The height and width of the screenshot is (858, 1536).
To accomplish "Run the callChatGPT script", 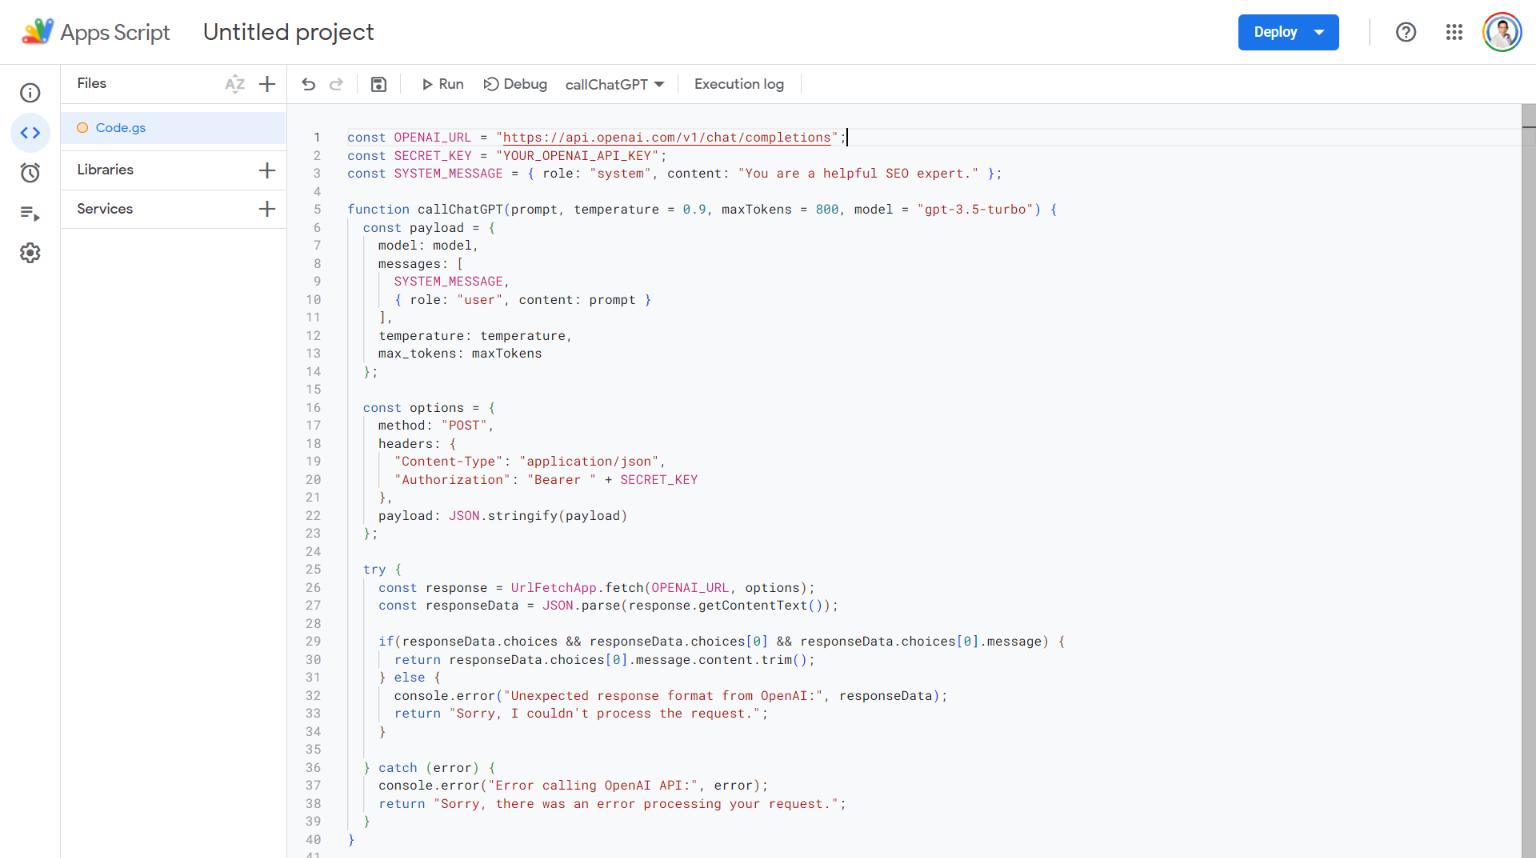I will click(441, 84).
